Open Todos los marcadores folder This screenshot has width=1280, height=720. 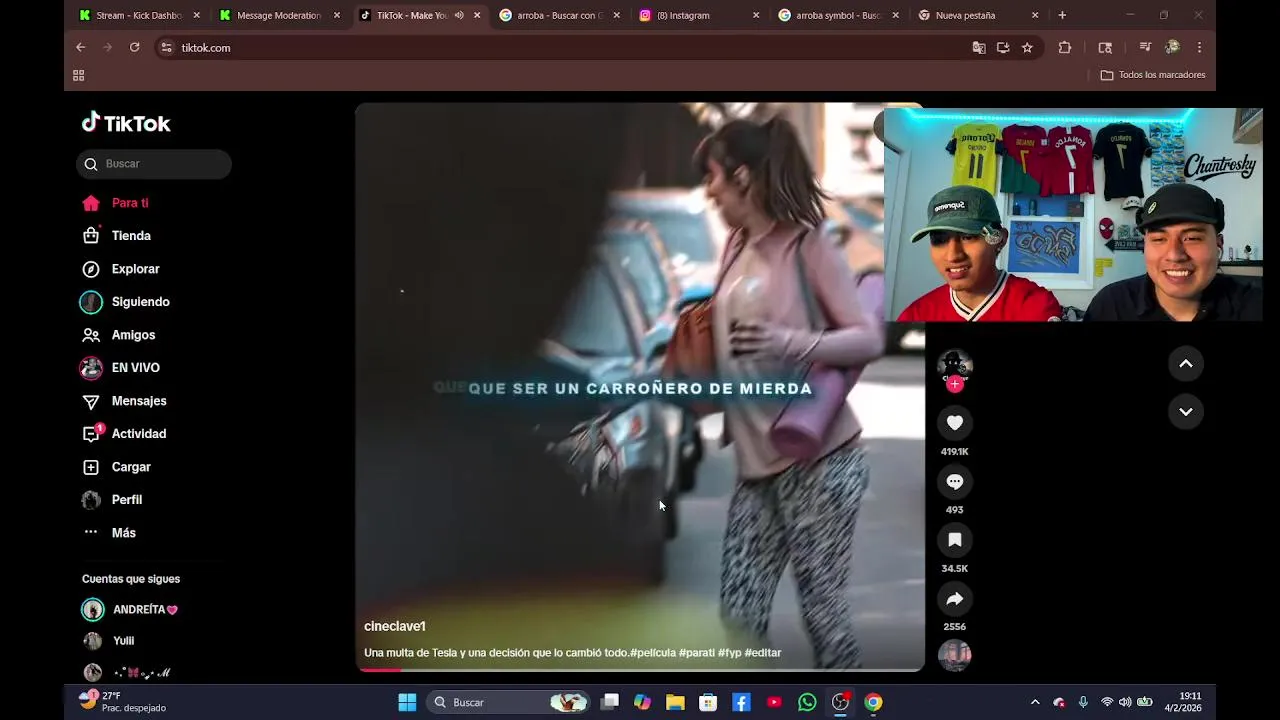coord(1153,75)
